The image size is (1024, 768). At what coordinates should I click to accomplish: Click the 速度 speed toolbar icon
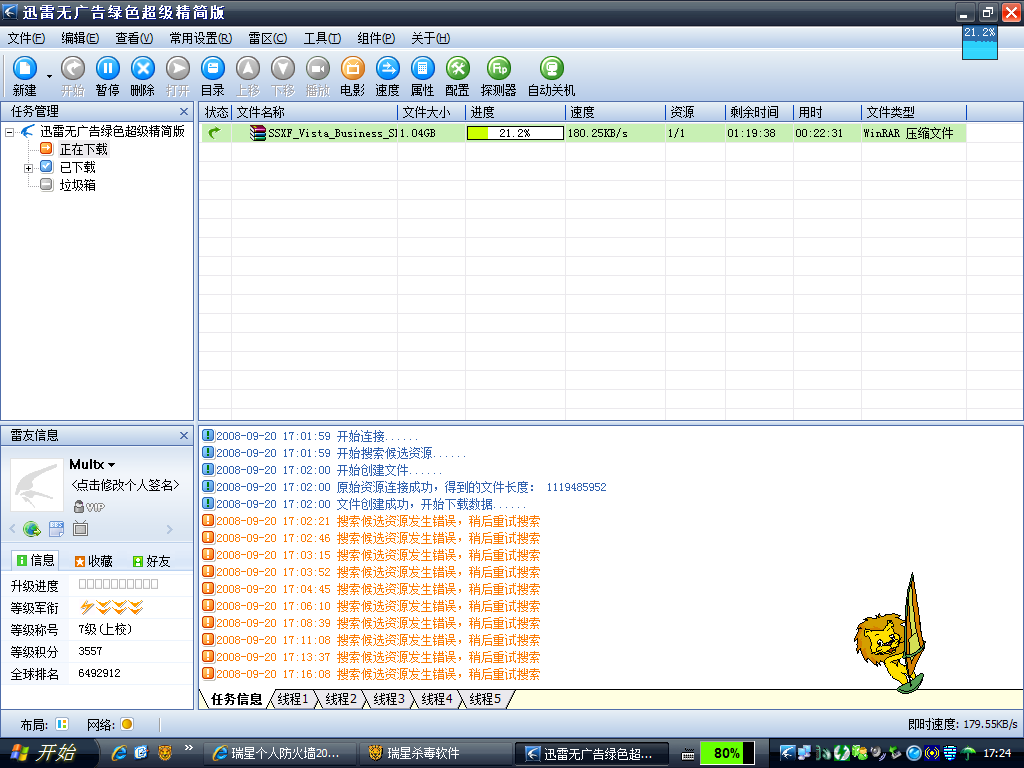(387, 68)
